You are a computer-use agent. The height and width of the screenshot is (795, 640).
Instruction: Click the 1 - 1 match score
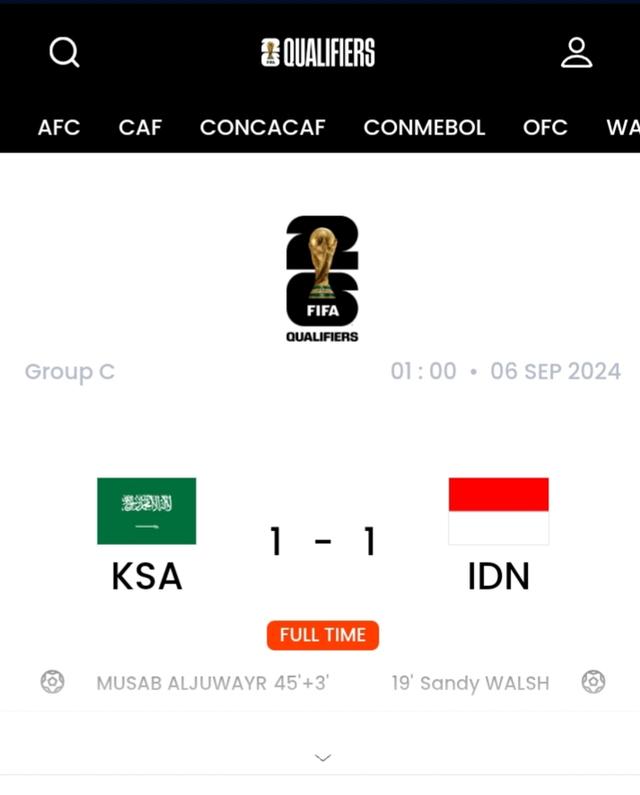(x=323, y=541)
